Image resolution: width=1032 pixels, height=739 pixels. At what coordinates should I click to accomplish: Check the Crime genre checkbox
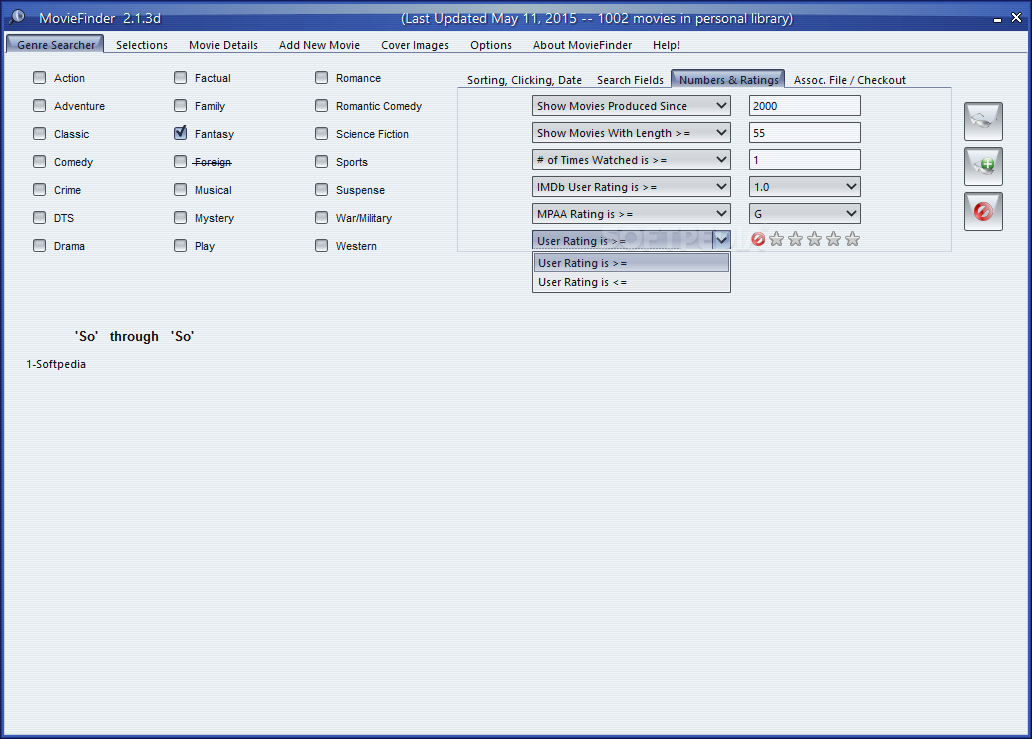pos(39,190)
